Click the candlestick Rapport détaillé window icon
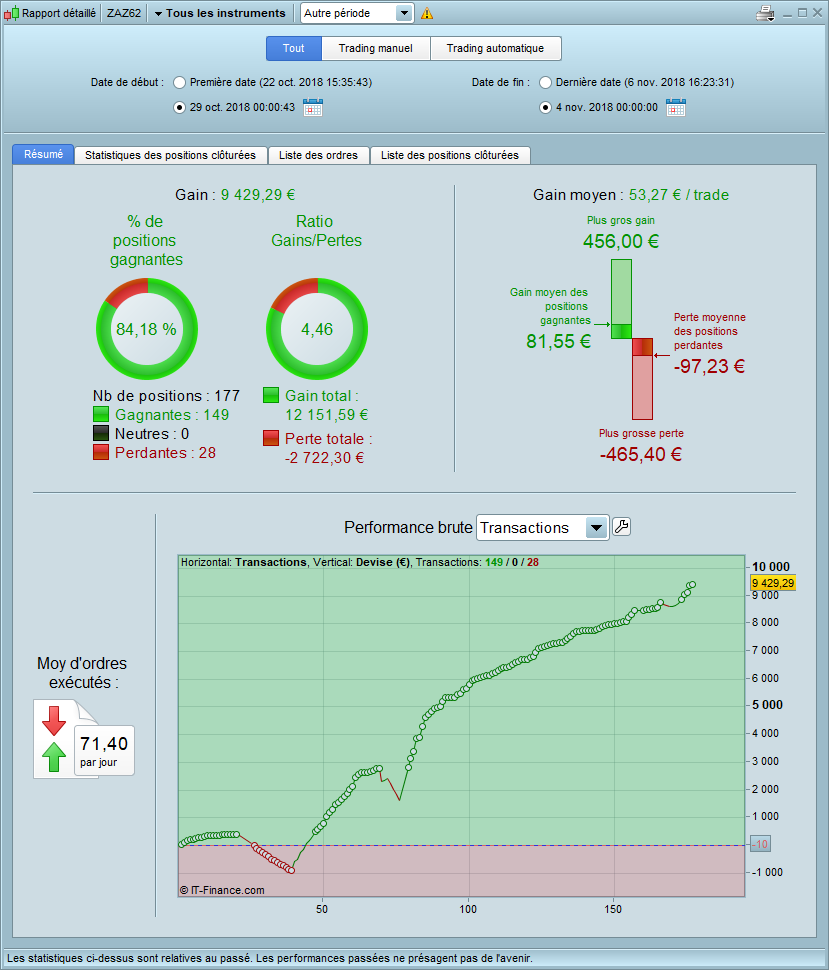This screenshot has height=970, width=829. [11, 13]
